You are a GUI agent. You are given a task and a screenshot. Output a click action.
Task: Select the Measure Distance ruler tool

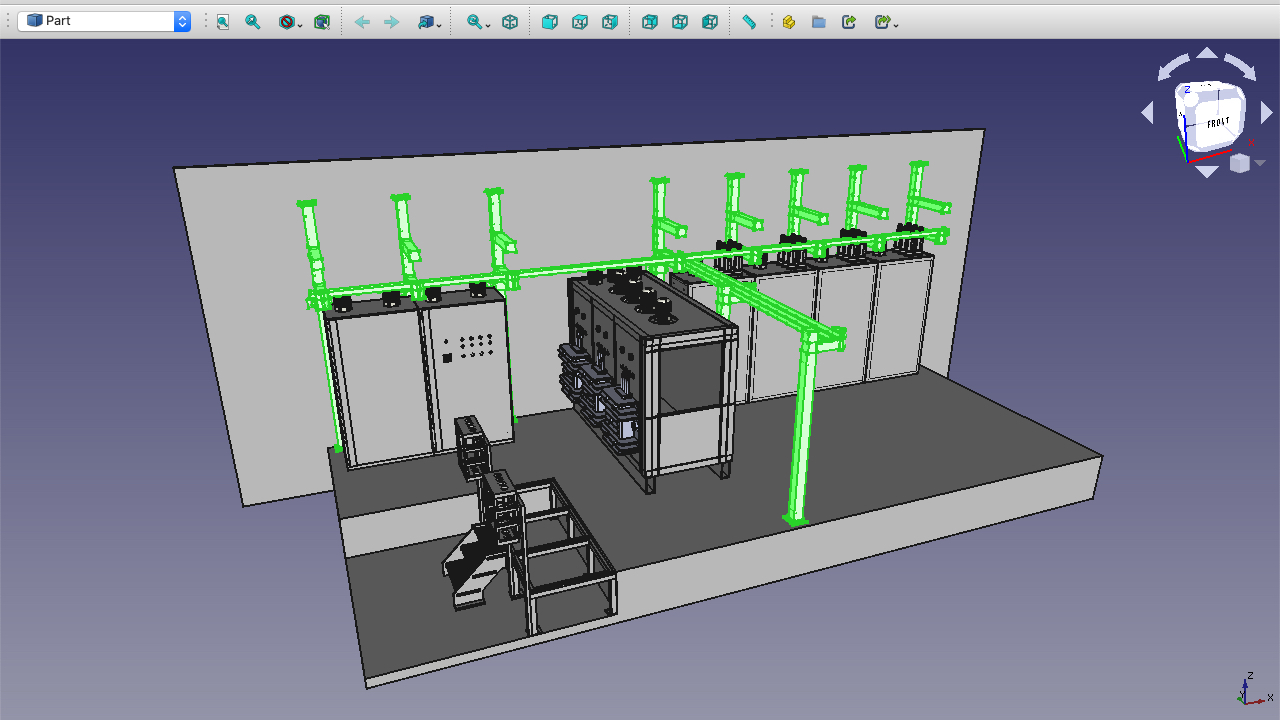[749, 21]
